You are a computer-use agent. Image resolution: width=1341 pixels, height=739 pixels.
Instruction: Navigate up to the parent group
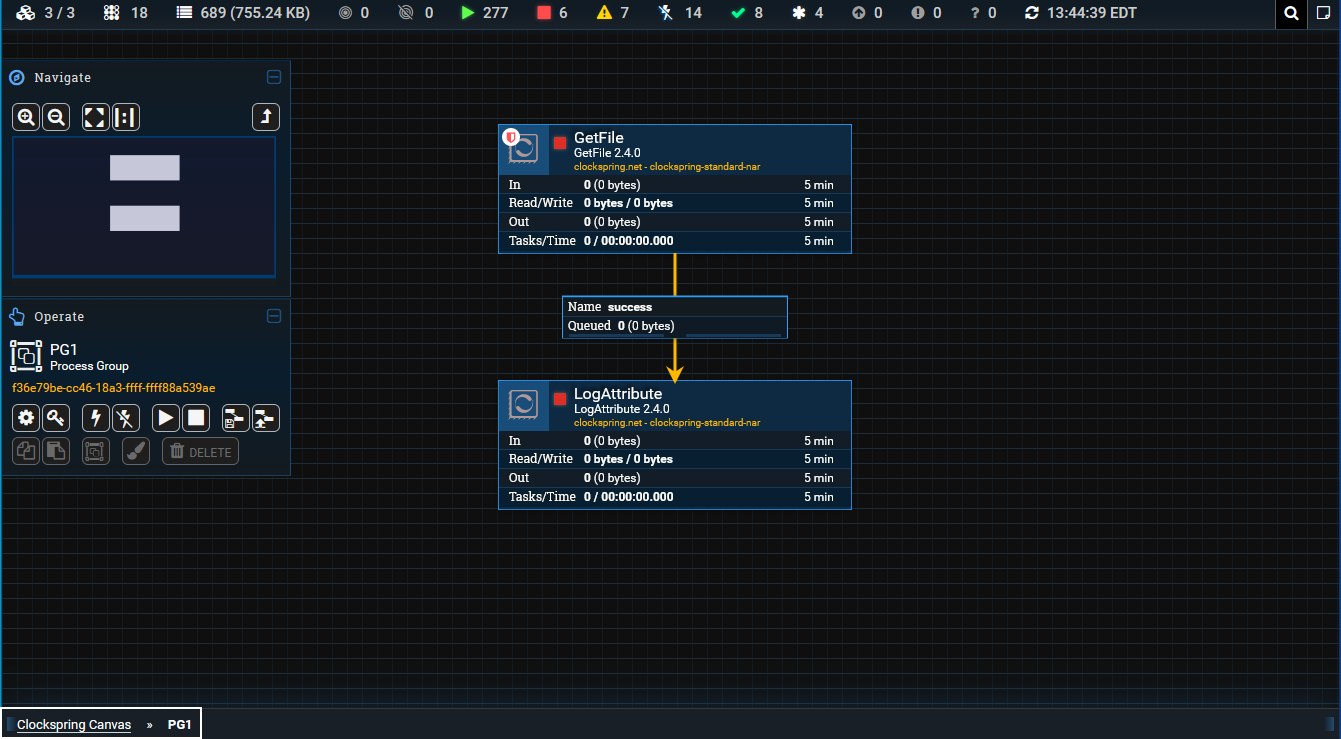tap(266, 117)
